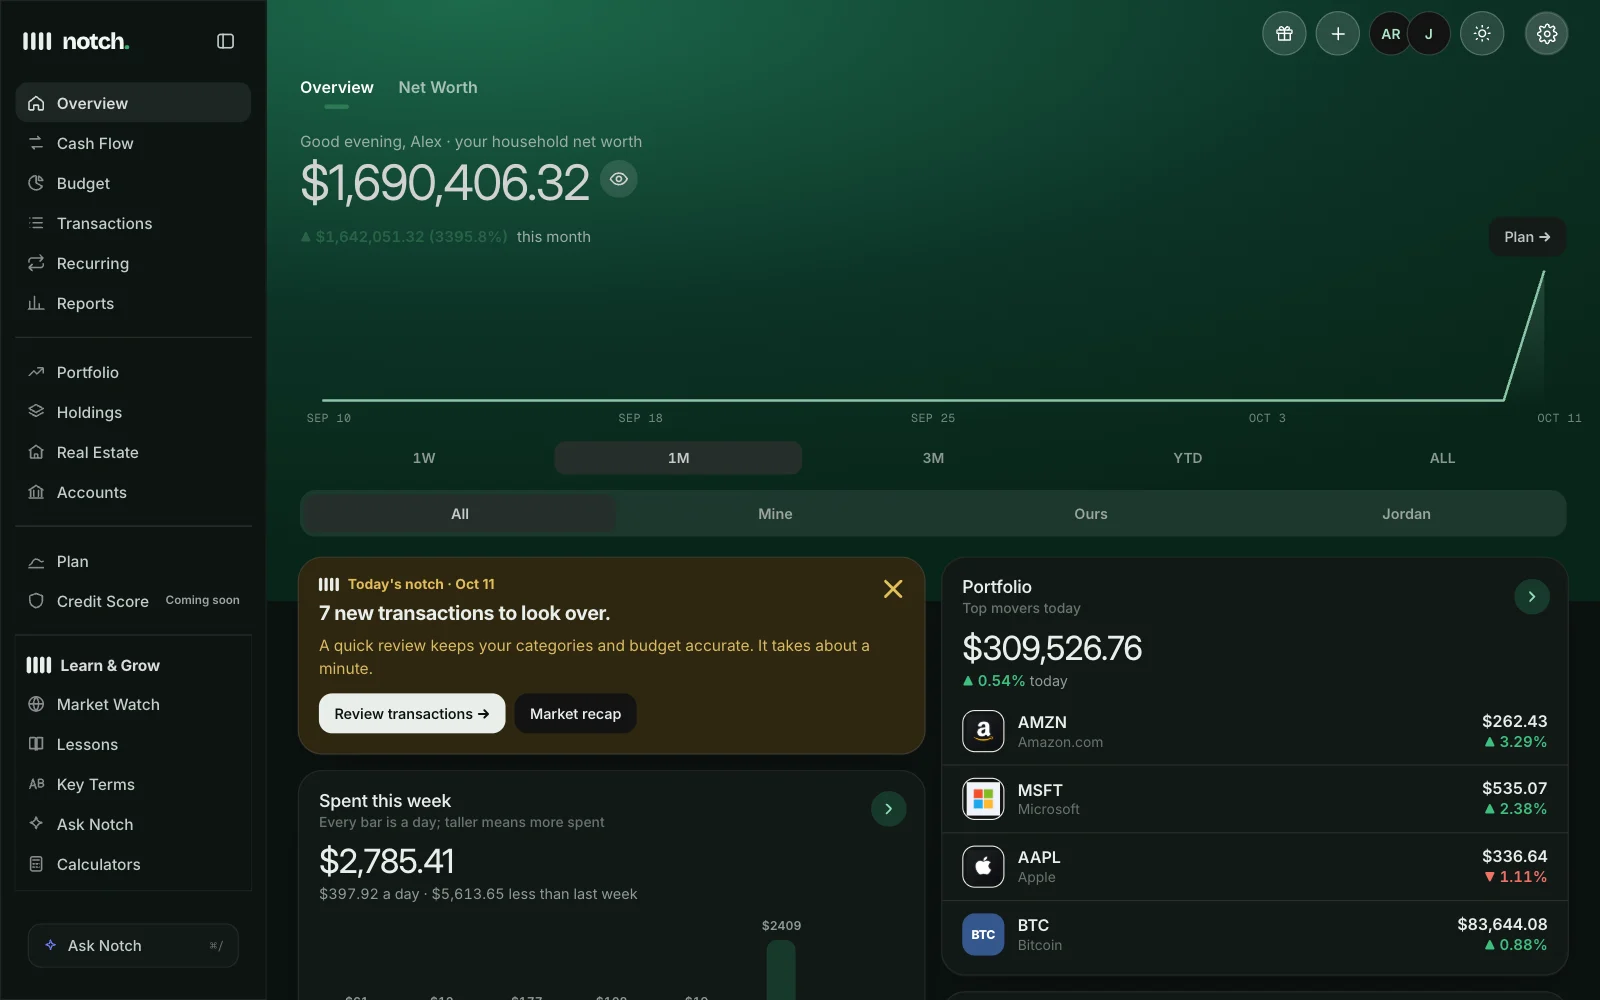Open settings gear icon
1600x1000 pixels.
coord(1546,34)
